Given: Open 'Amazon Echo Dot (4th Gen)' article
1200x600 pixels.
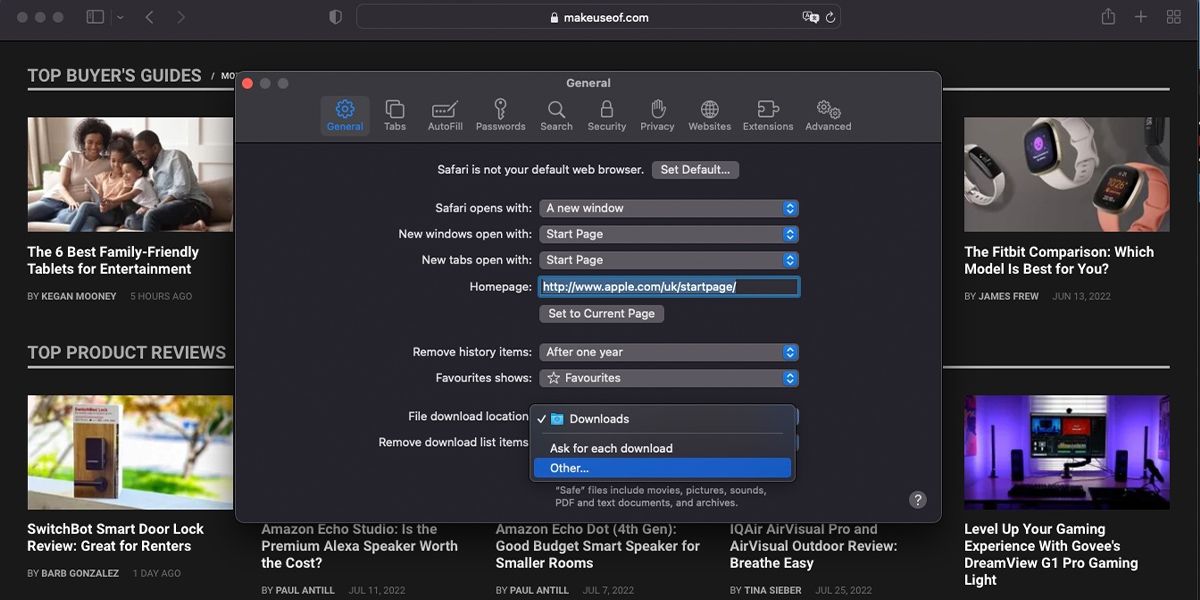Looking at the screenshot, I should pyautogui.click(x=597, y=546).
